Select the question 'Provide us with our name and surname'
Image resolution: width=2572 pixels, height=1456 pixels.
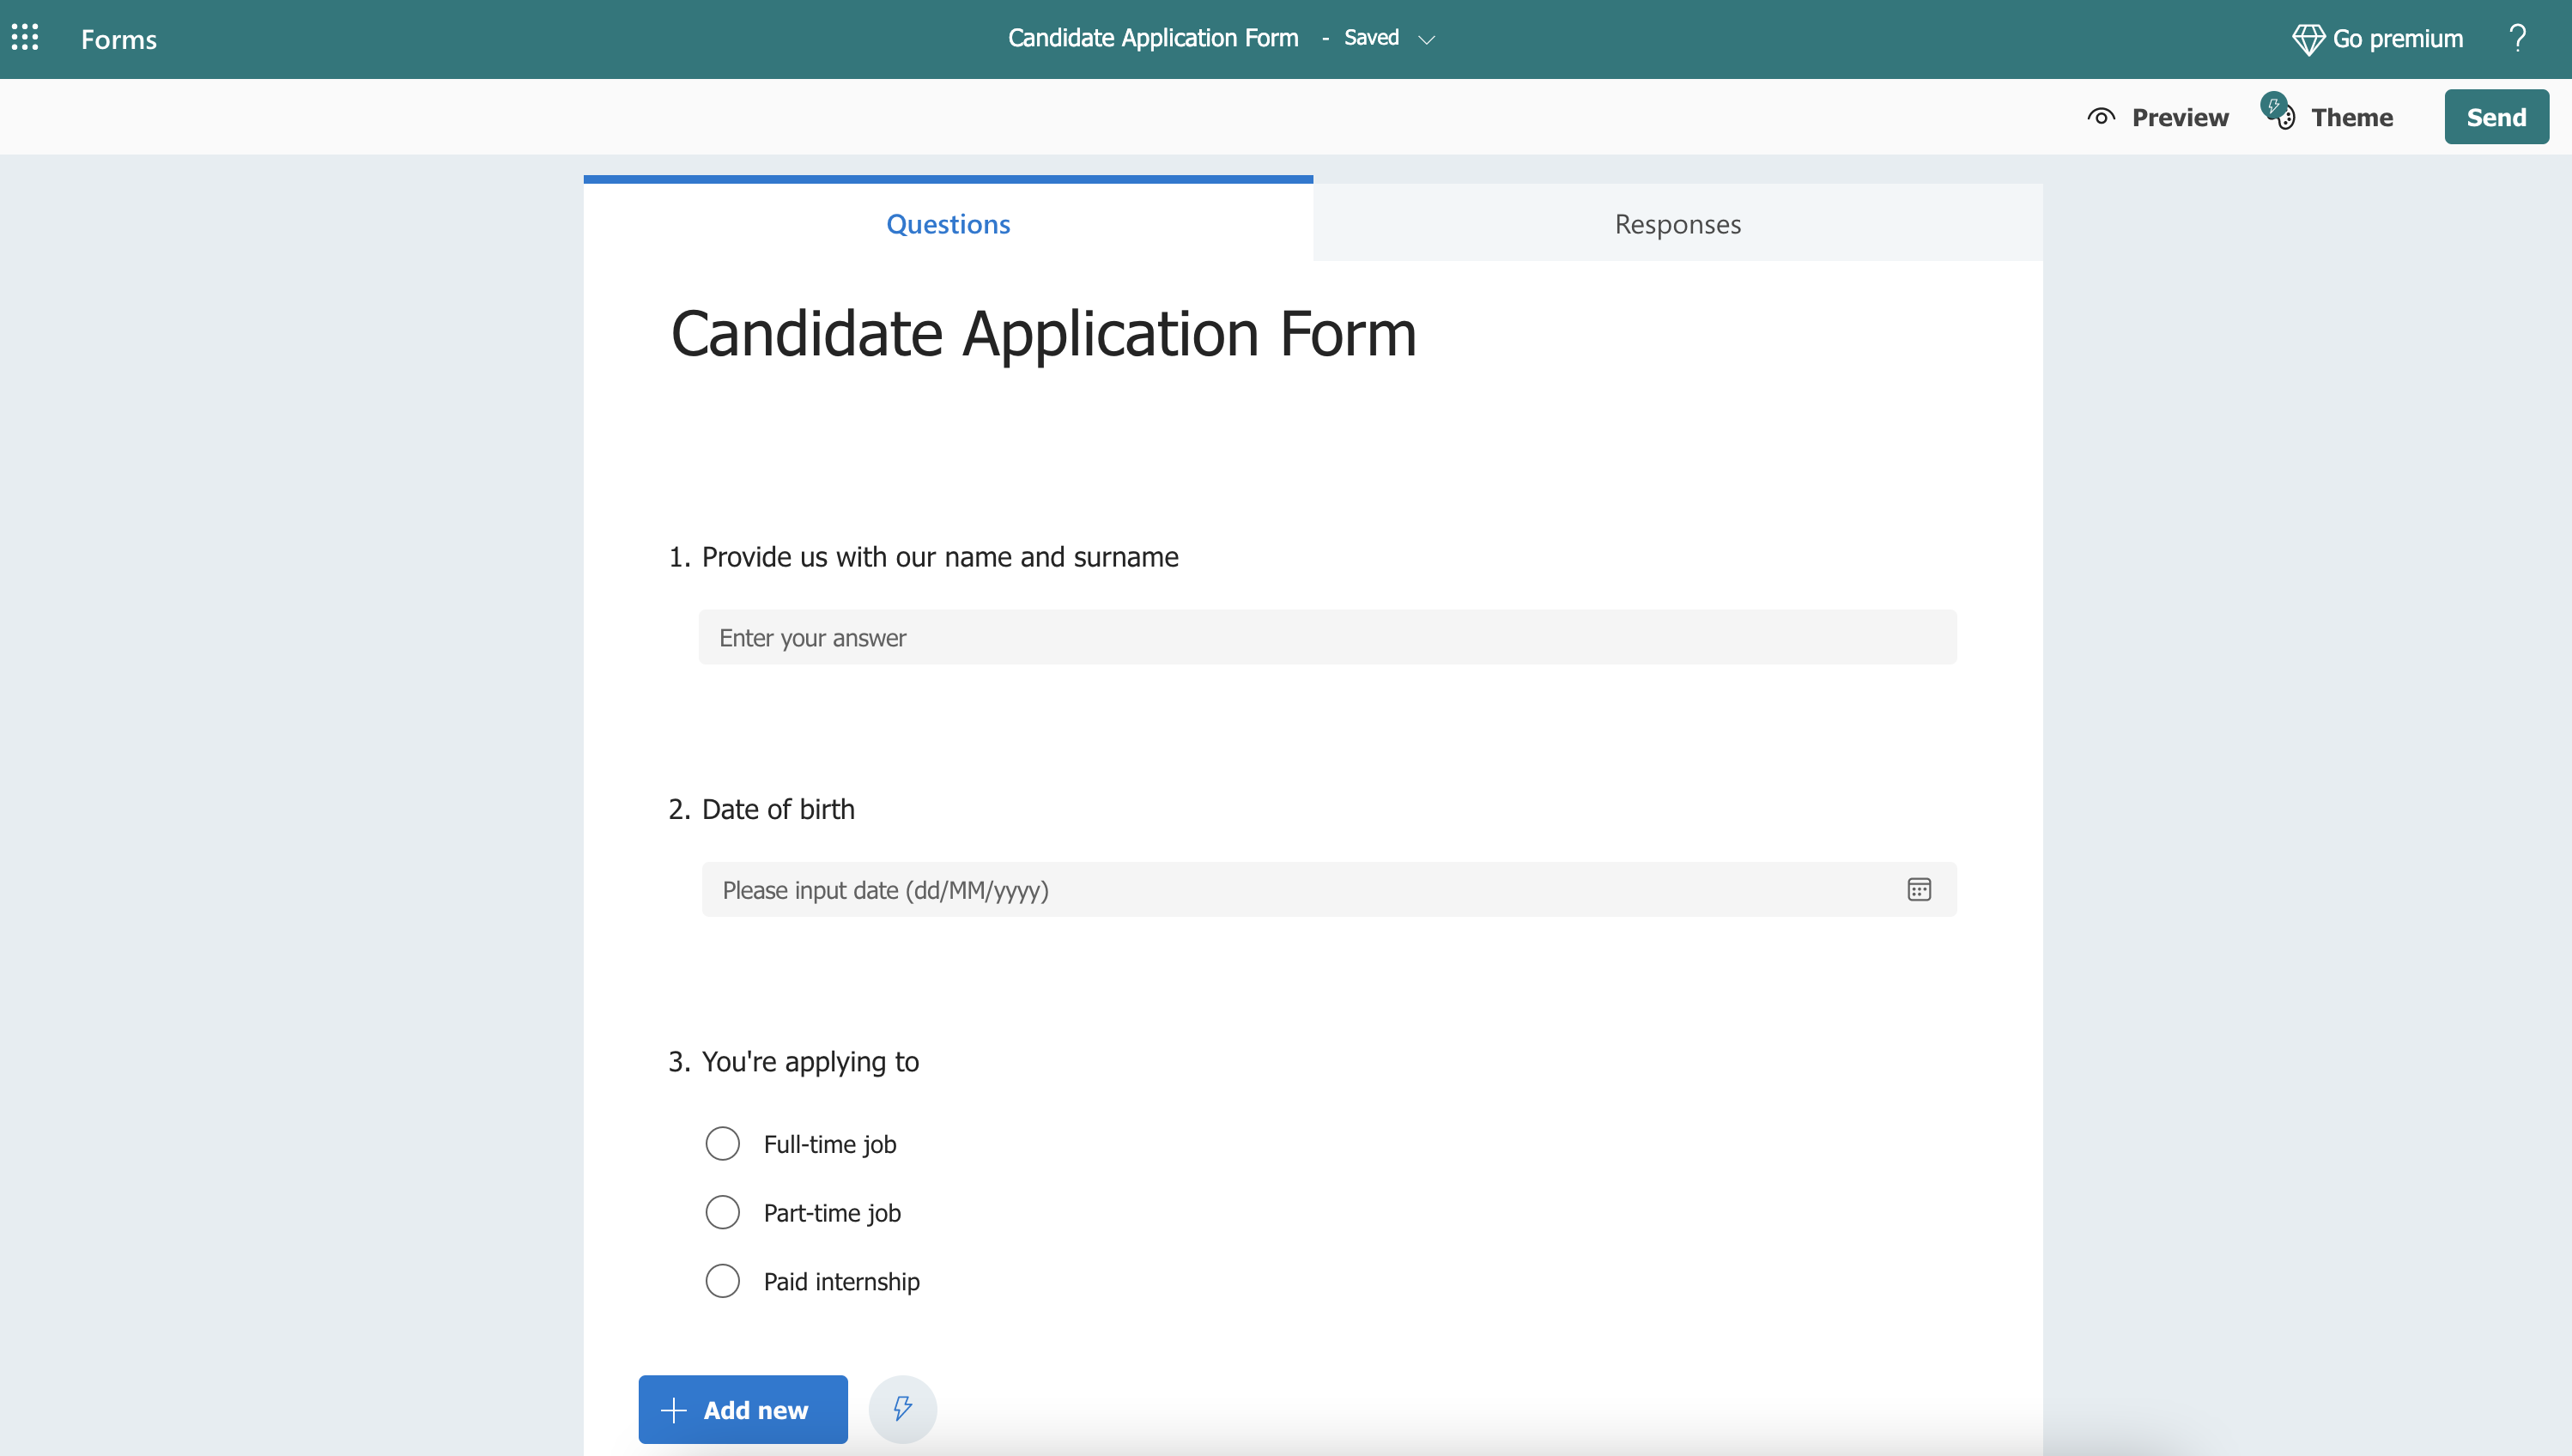[940, 557]
